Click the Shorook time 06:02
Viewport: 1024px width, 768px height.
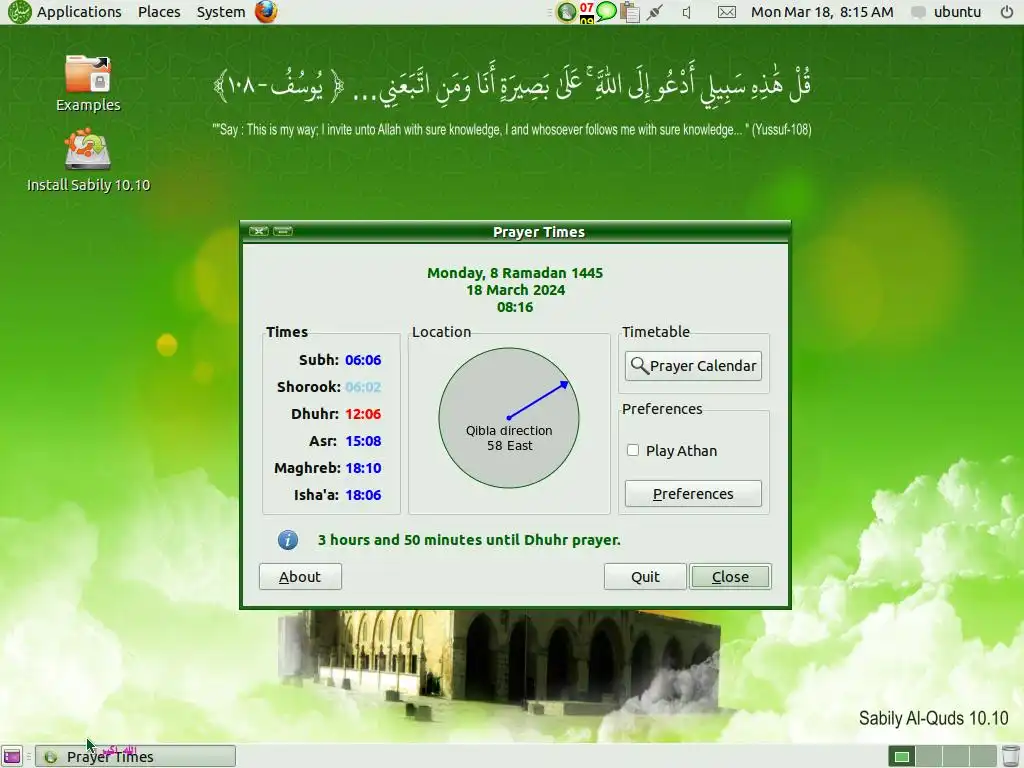(x=363, y=387)
